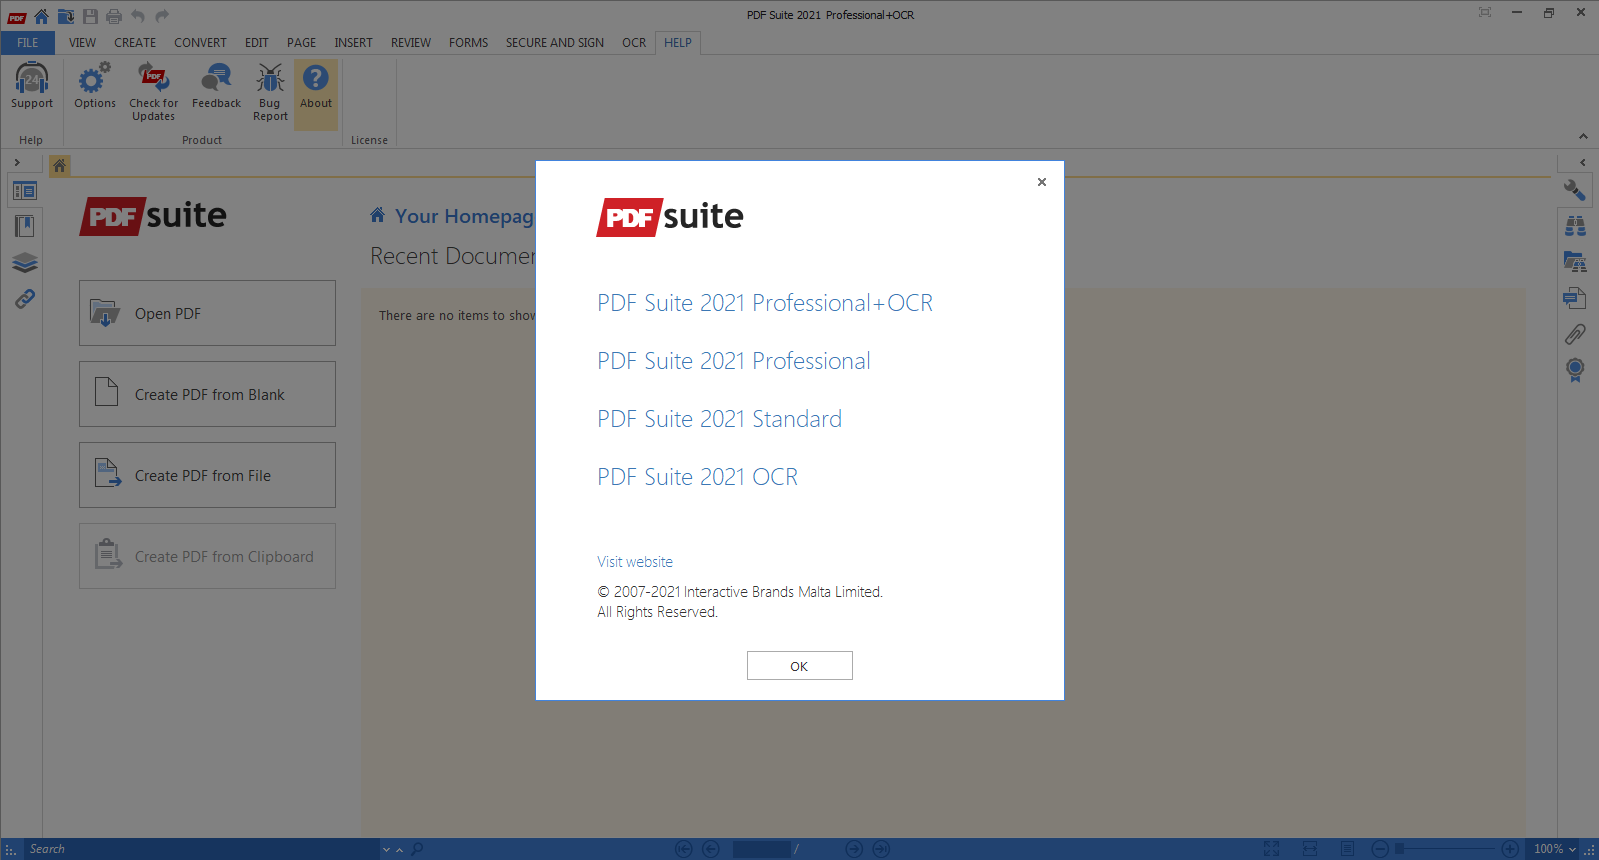Image resolution: width=1599 pixels, height=860 pixels.
Task: Open the folder search binoculars icon
Action: pos(1575,262)
